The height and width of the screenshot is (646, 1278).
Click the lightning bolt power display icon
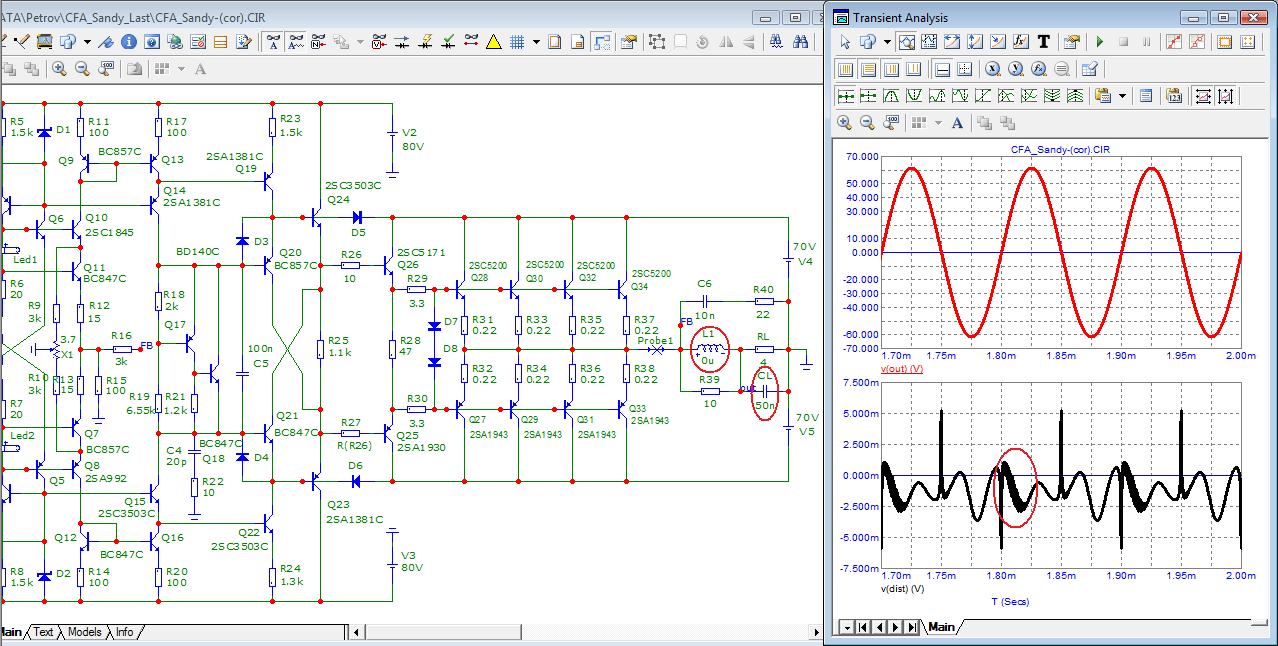[426, 41]
